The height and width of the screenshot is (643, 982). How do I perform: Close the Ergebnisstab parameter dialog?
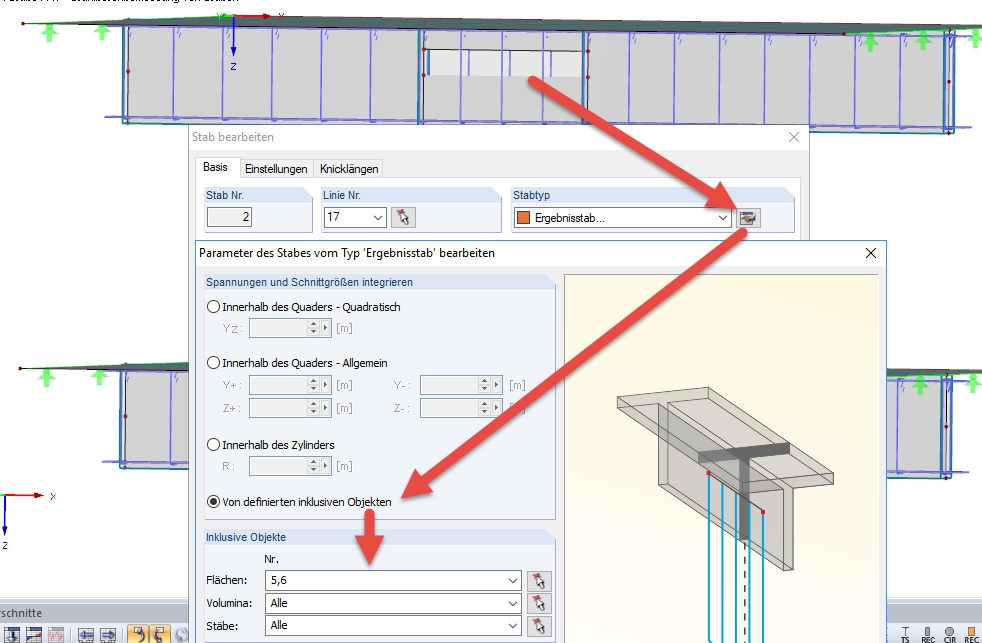pos(871,253)
